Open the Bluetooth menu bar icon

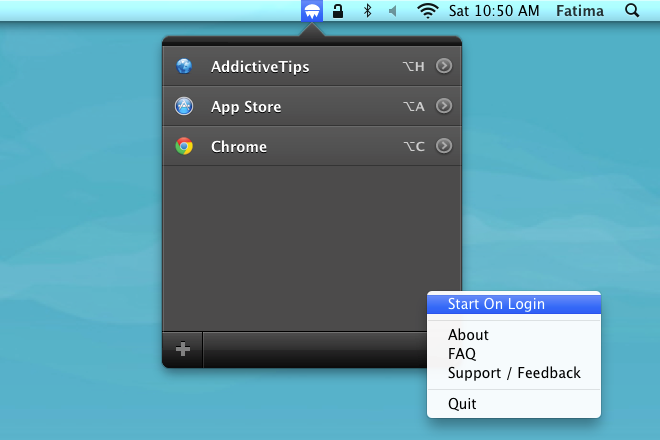pos(367,11)
